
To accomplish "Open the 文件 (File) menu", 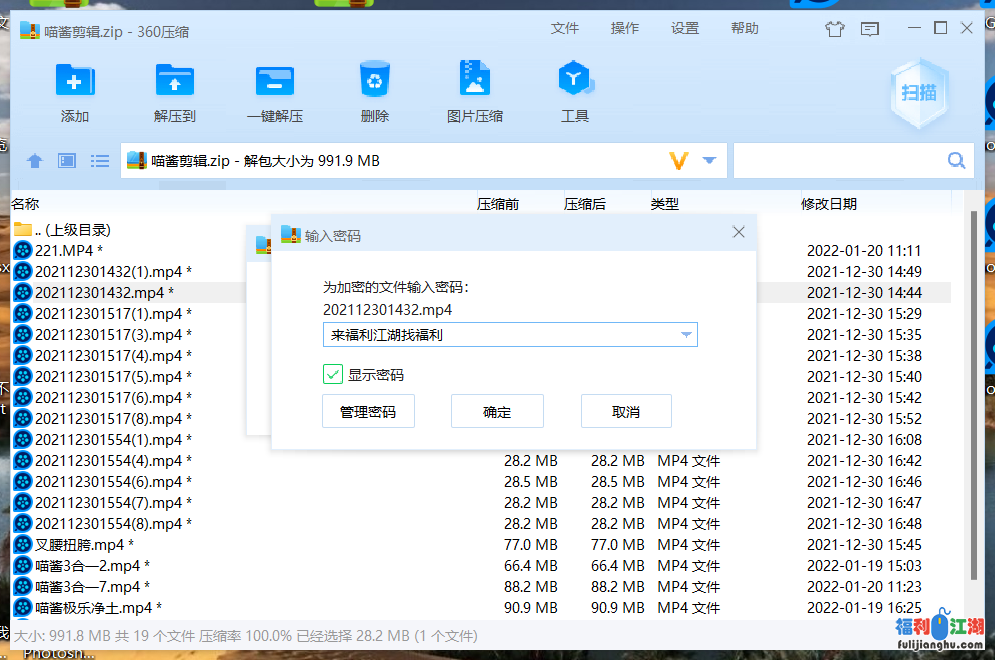I will (565, 28).
